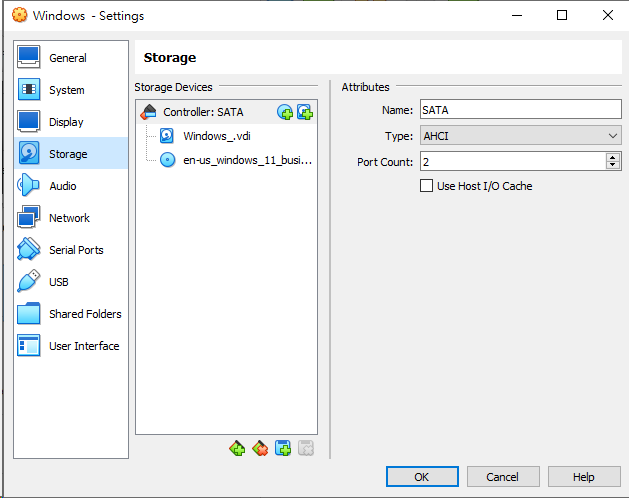
Task: Click the add new storage controller icon
Action: point(237,449)
